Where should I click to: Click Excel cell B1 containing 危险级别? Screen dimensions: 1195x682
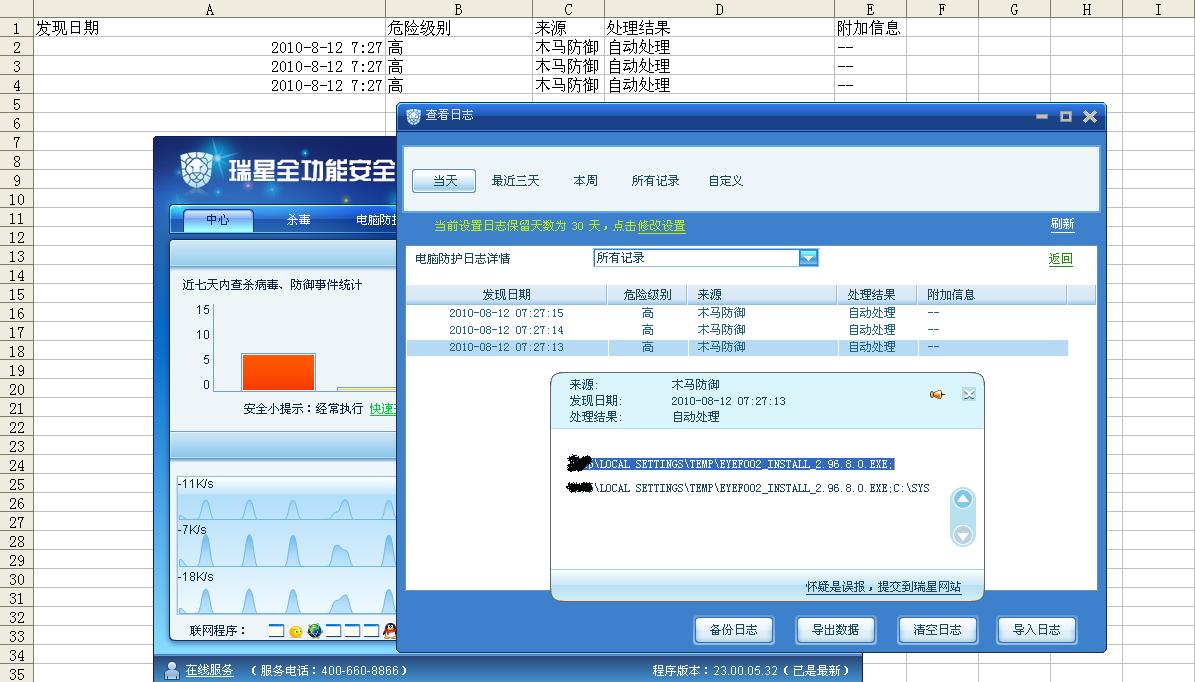pos(459,28)
